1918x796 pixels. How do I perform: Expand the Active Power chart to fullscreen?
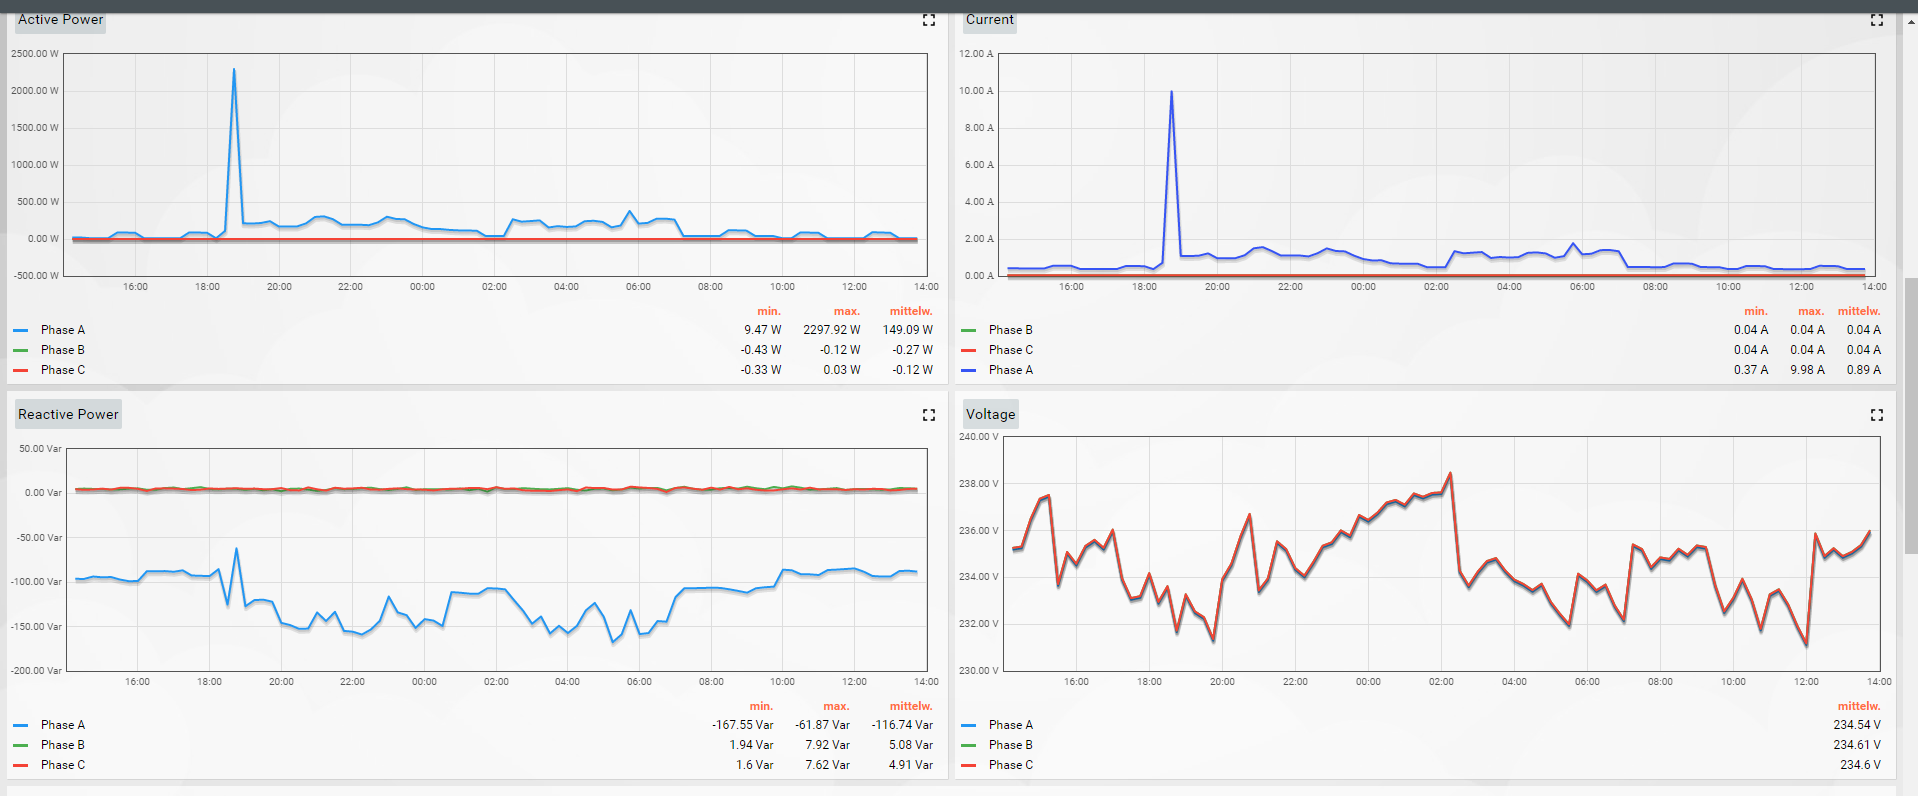(x=929, y=20)
